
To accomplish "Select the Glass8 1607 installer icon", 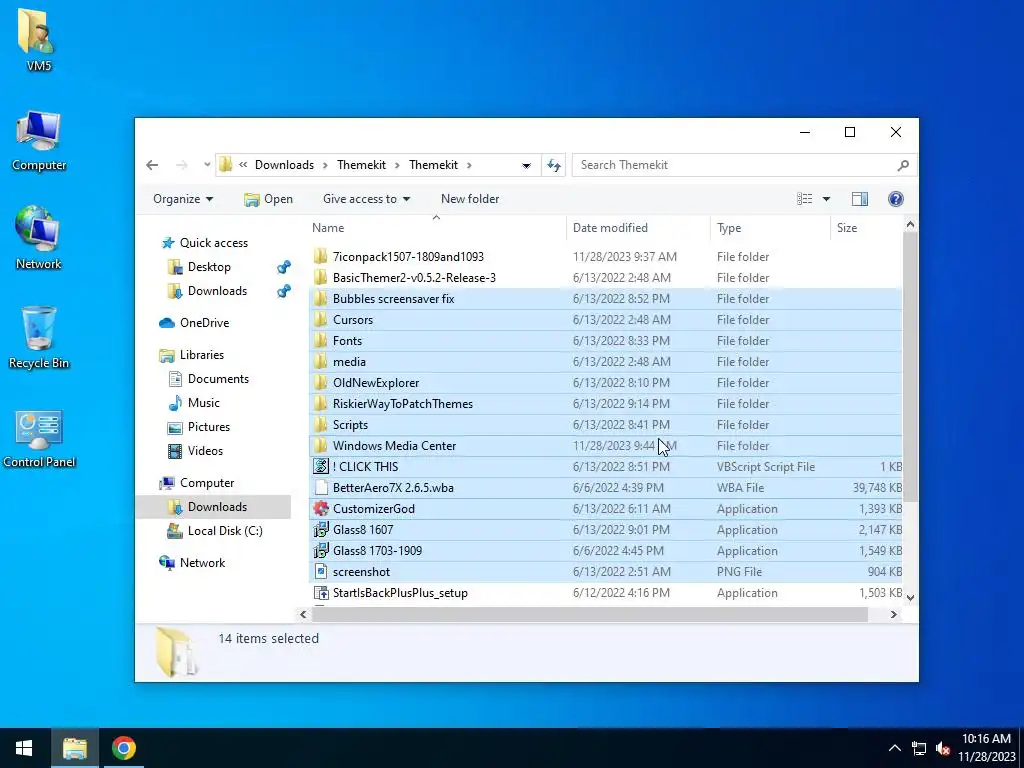I will click(321, 530).
